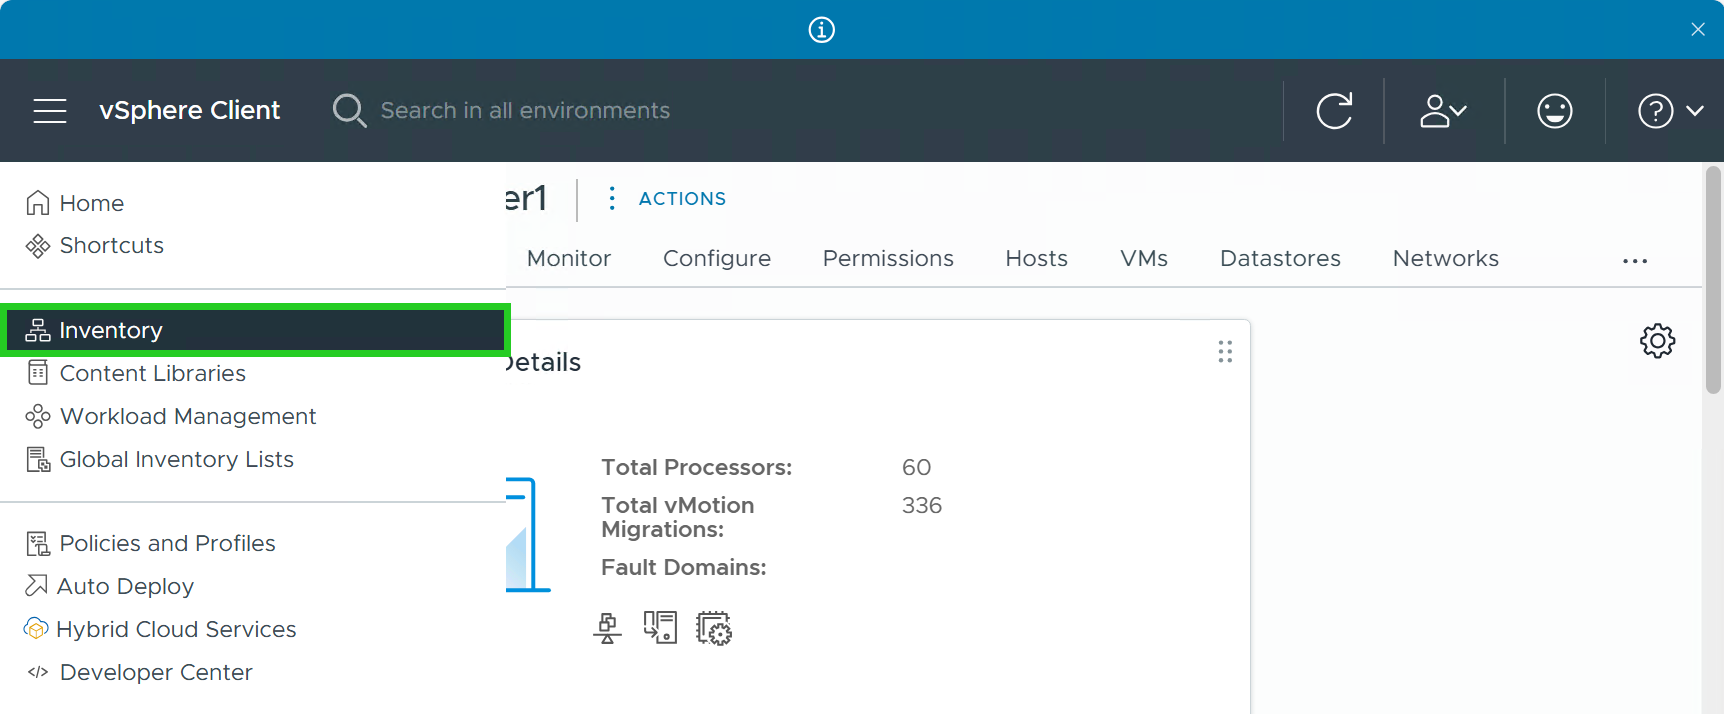Open the summary settings gear
The image size is (1724, 714).
[1657, 341]
